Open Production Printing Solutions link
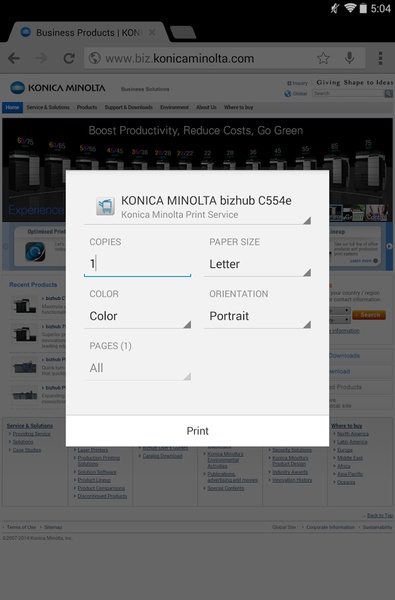 click(99, 461)
